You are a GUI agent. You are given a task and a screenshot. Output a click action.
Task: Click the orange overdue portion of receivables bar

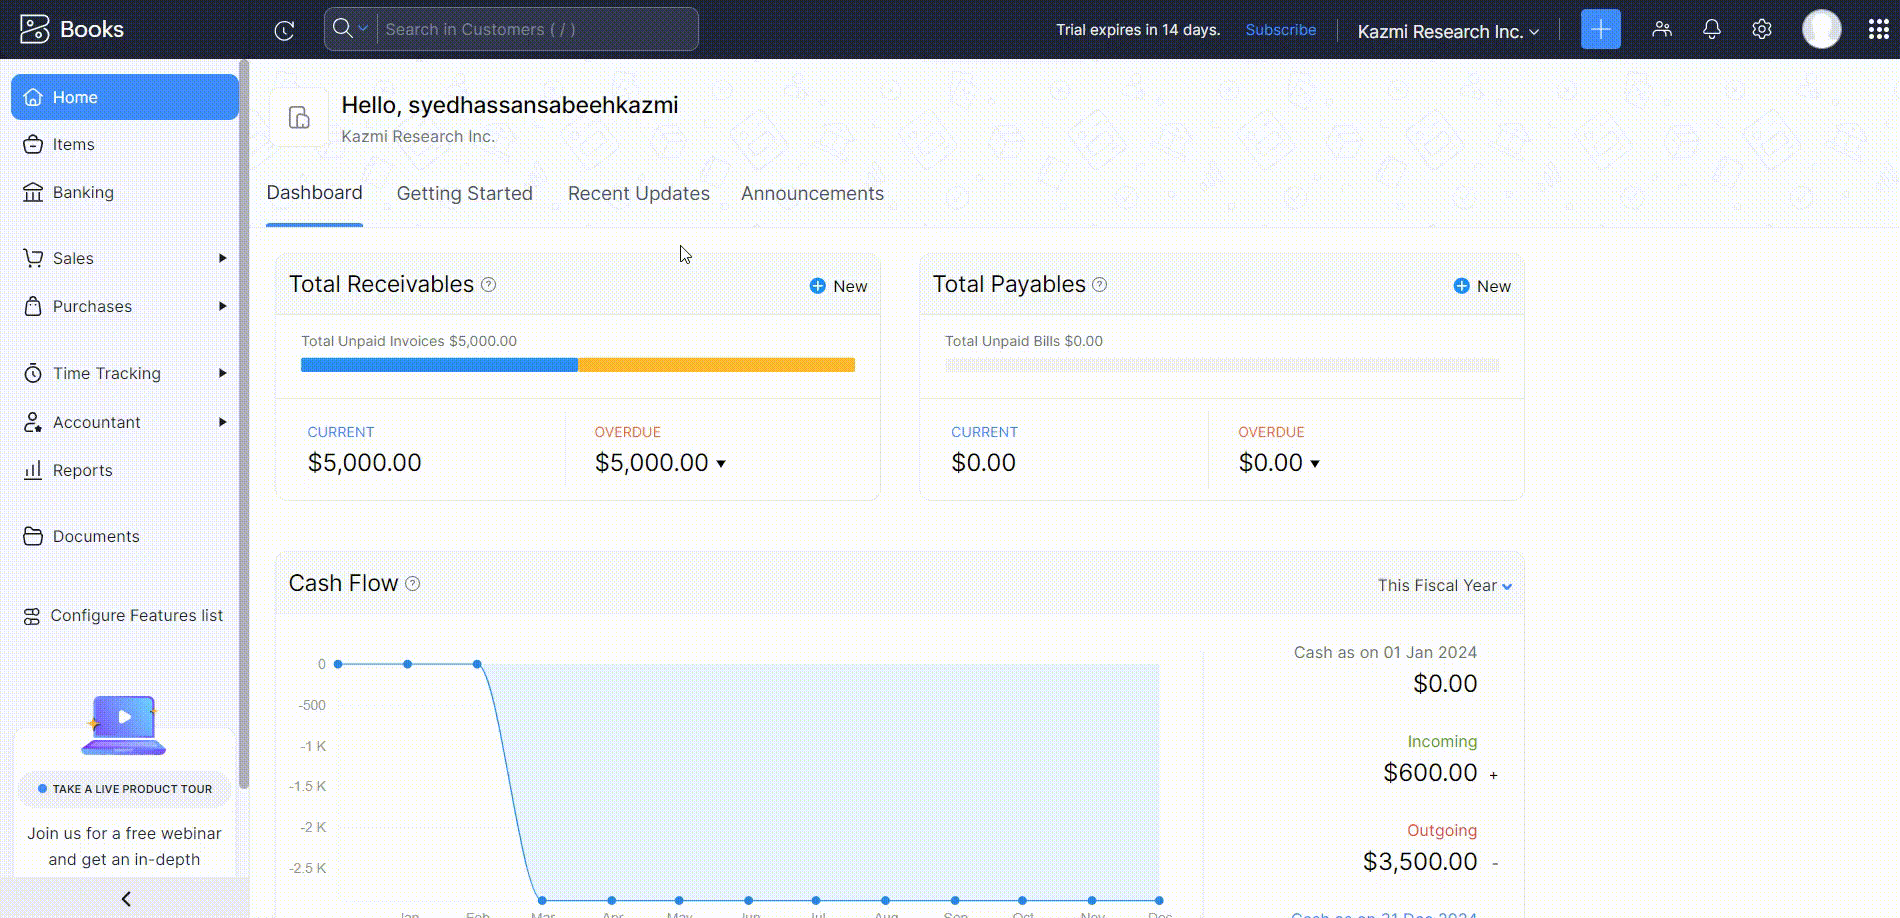pos(716,365)
